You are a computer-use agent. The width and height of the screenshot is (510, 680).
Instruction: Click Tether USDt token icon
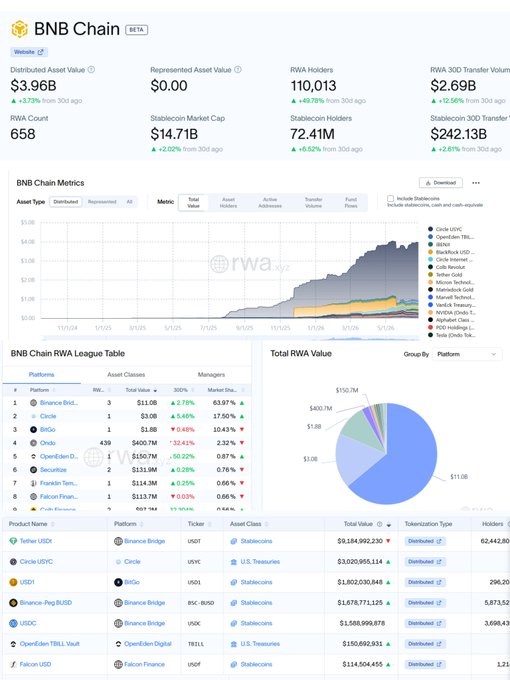point(13,541)
